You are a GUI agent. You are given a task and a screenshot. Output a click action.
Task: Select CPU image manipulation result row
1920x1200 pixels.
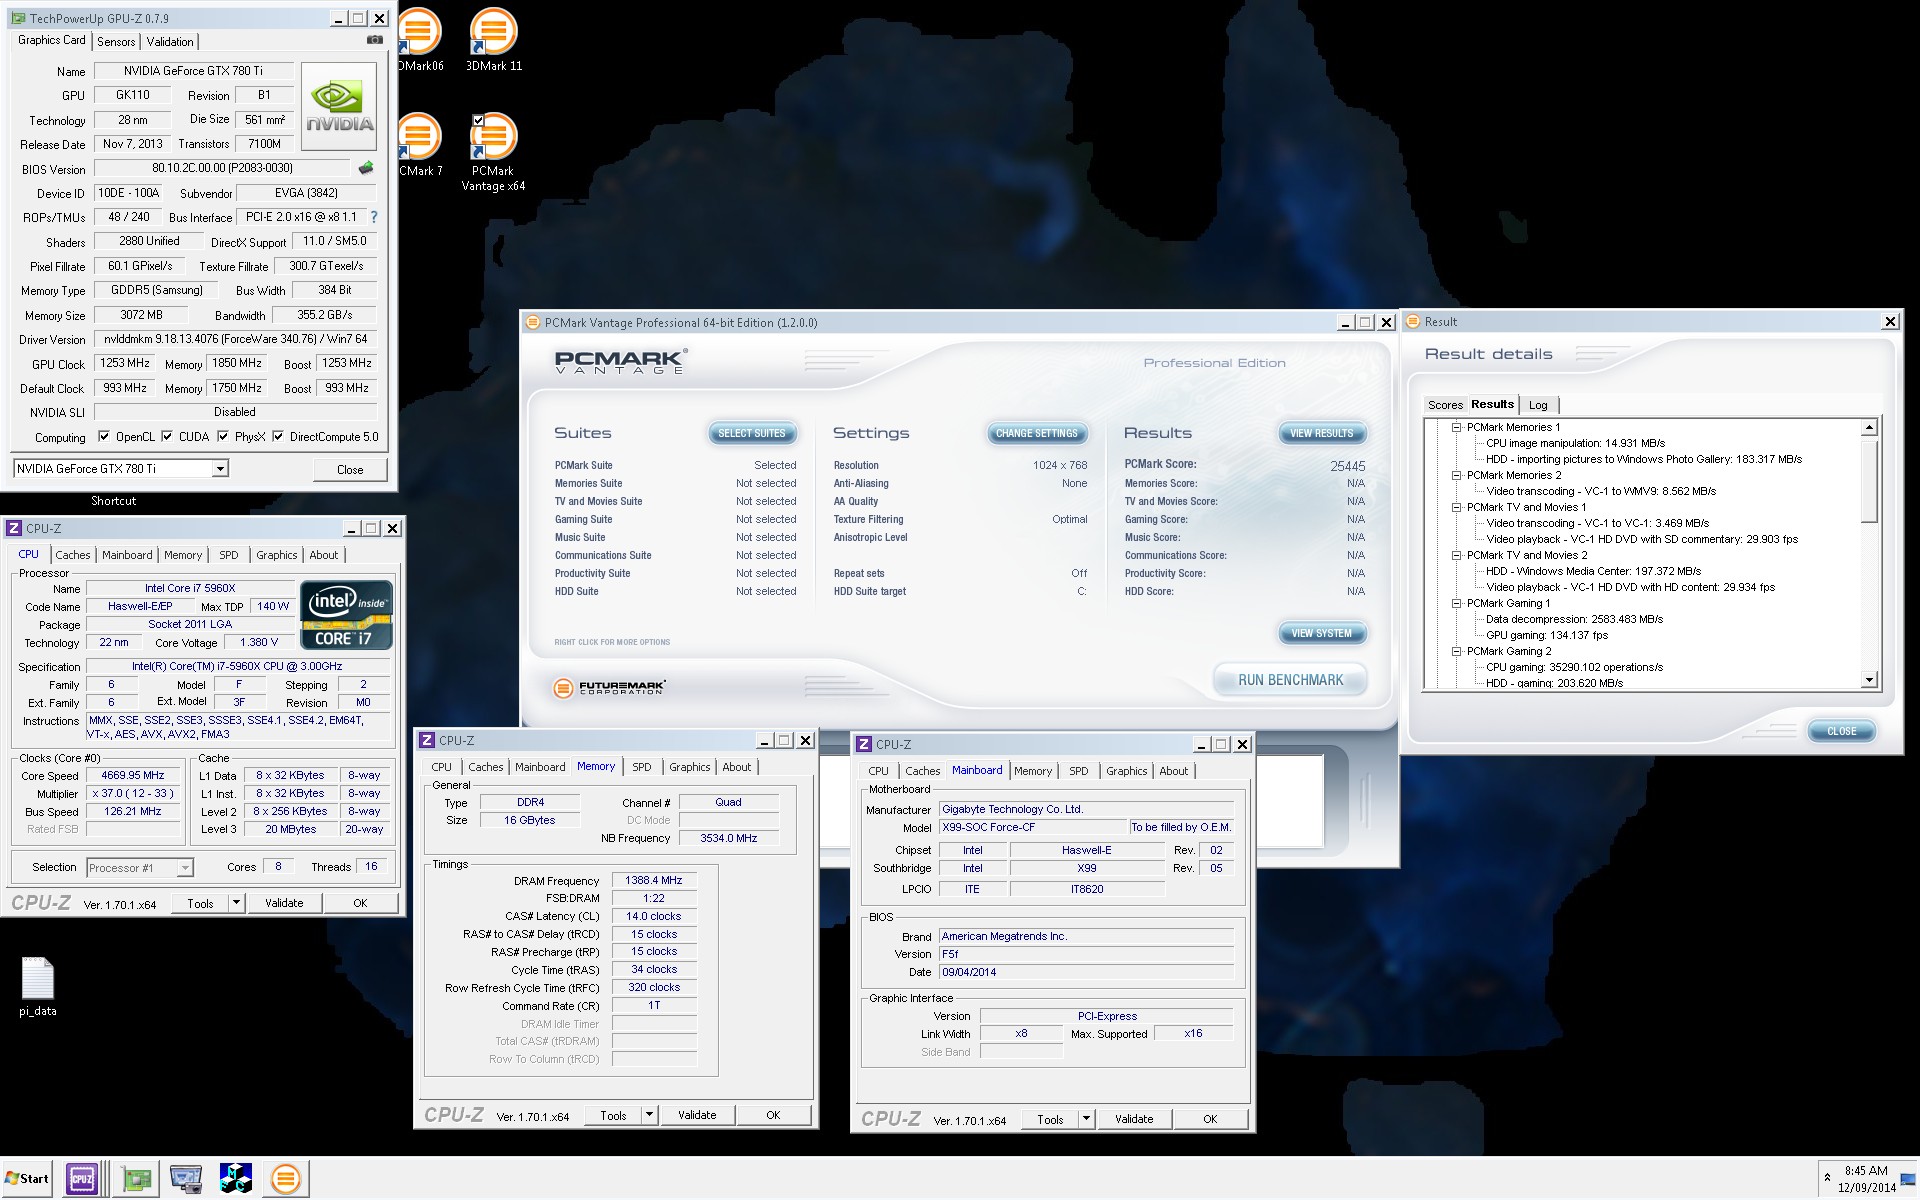click(1575, 443)
